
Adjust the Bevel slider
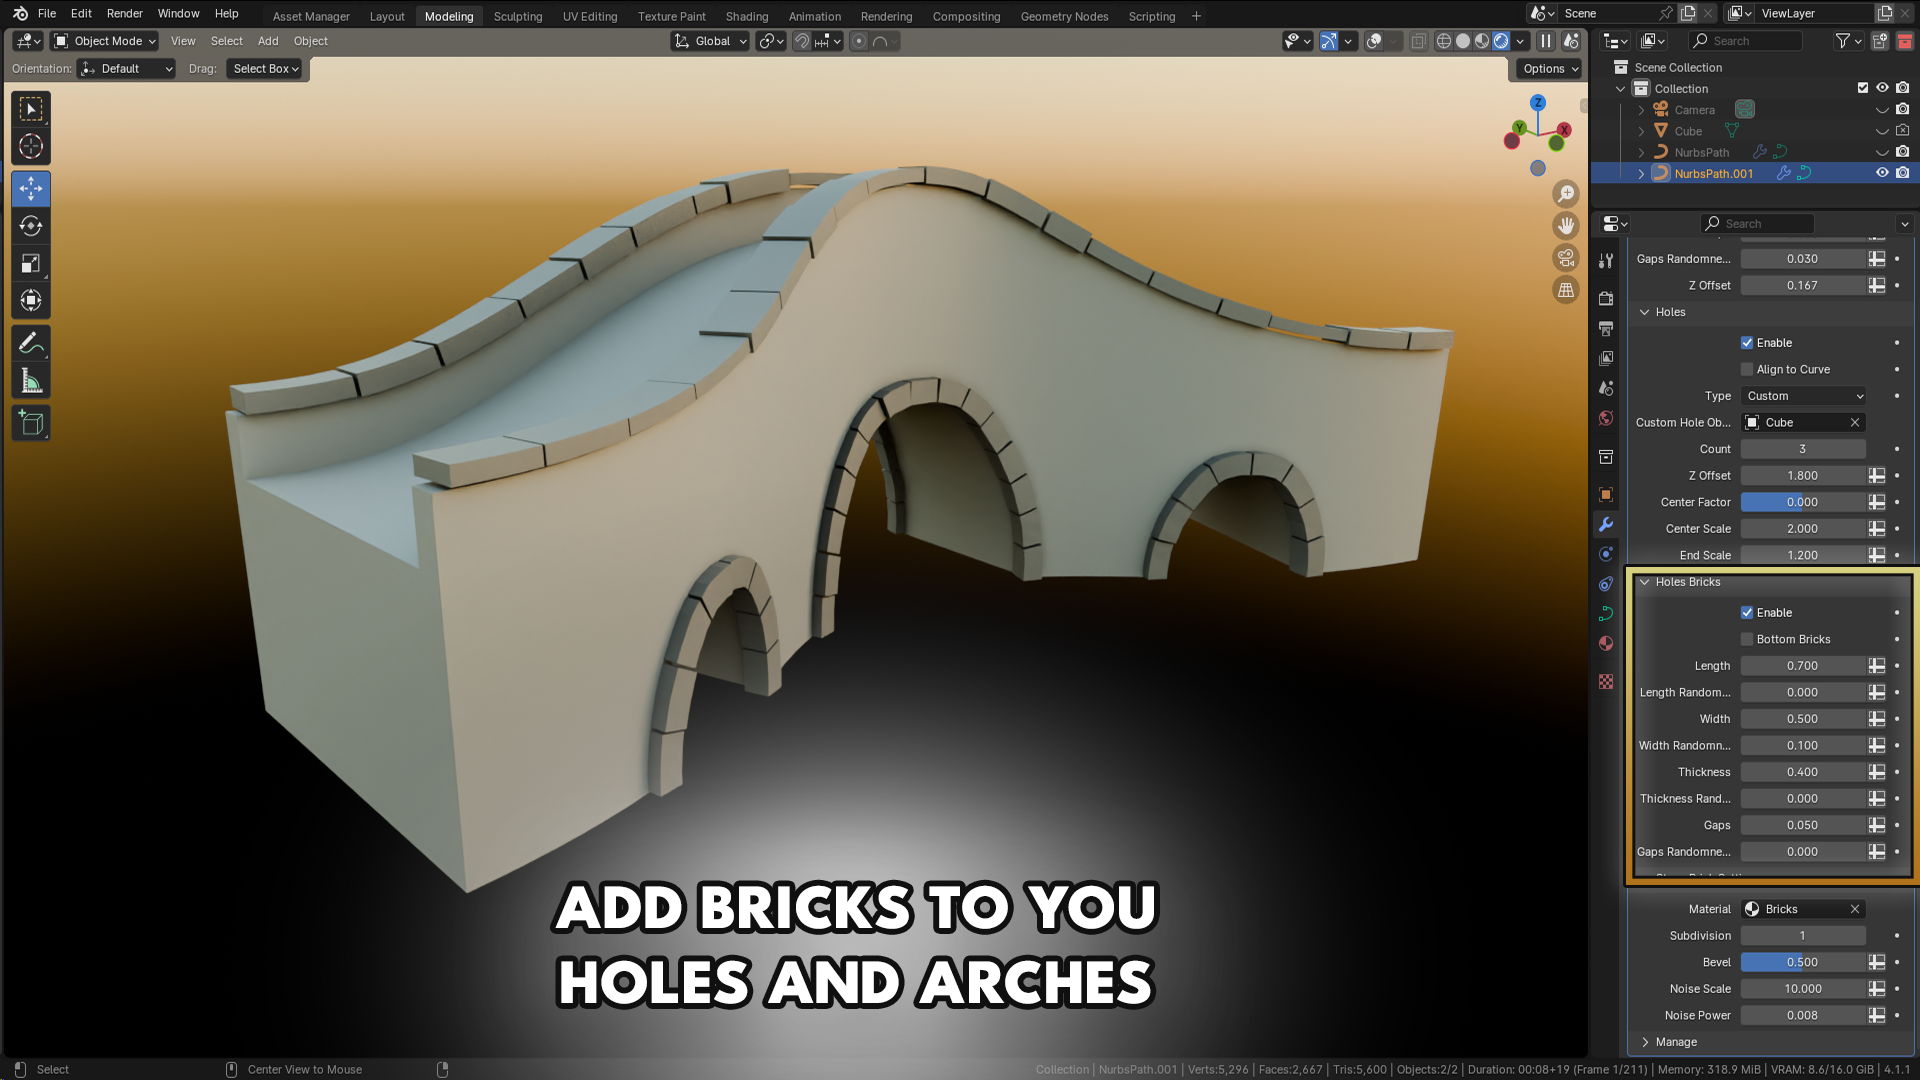point(1804,962)
